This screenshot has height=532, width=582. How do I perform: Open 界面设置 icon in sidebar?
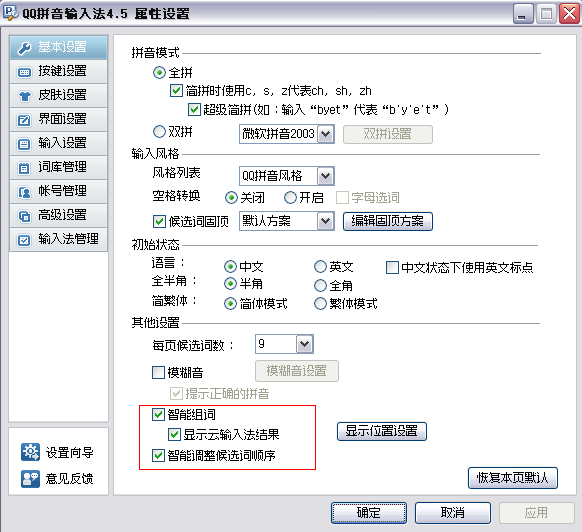tap(24, 120)
